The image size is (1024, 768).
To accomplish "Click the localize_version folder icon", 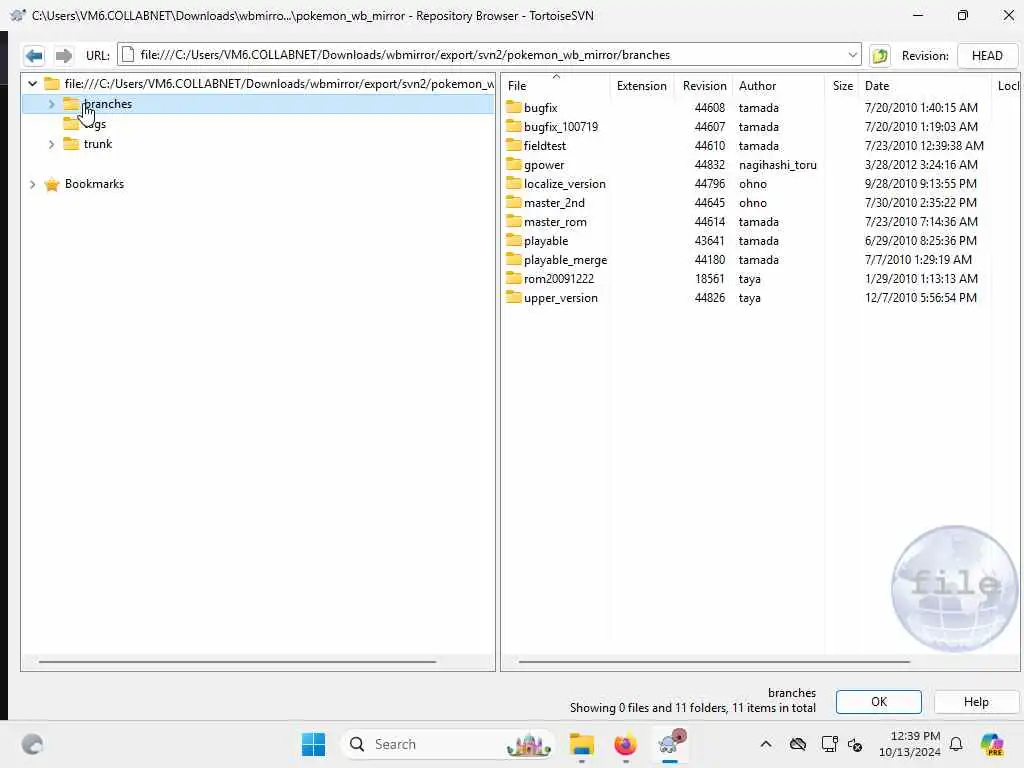I will (514, 184).
